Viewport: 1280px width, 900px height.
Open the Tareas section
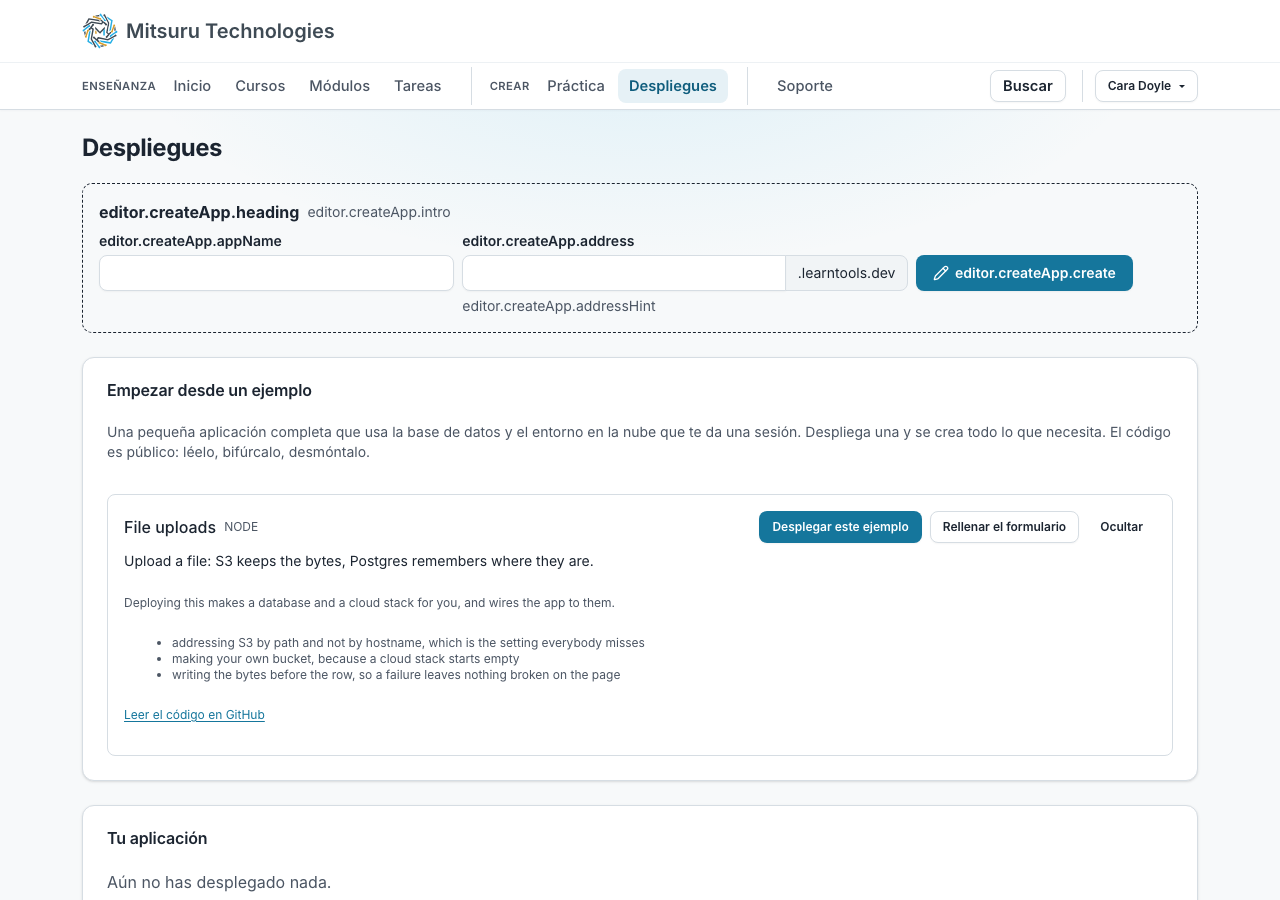pos(418,86)
